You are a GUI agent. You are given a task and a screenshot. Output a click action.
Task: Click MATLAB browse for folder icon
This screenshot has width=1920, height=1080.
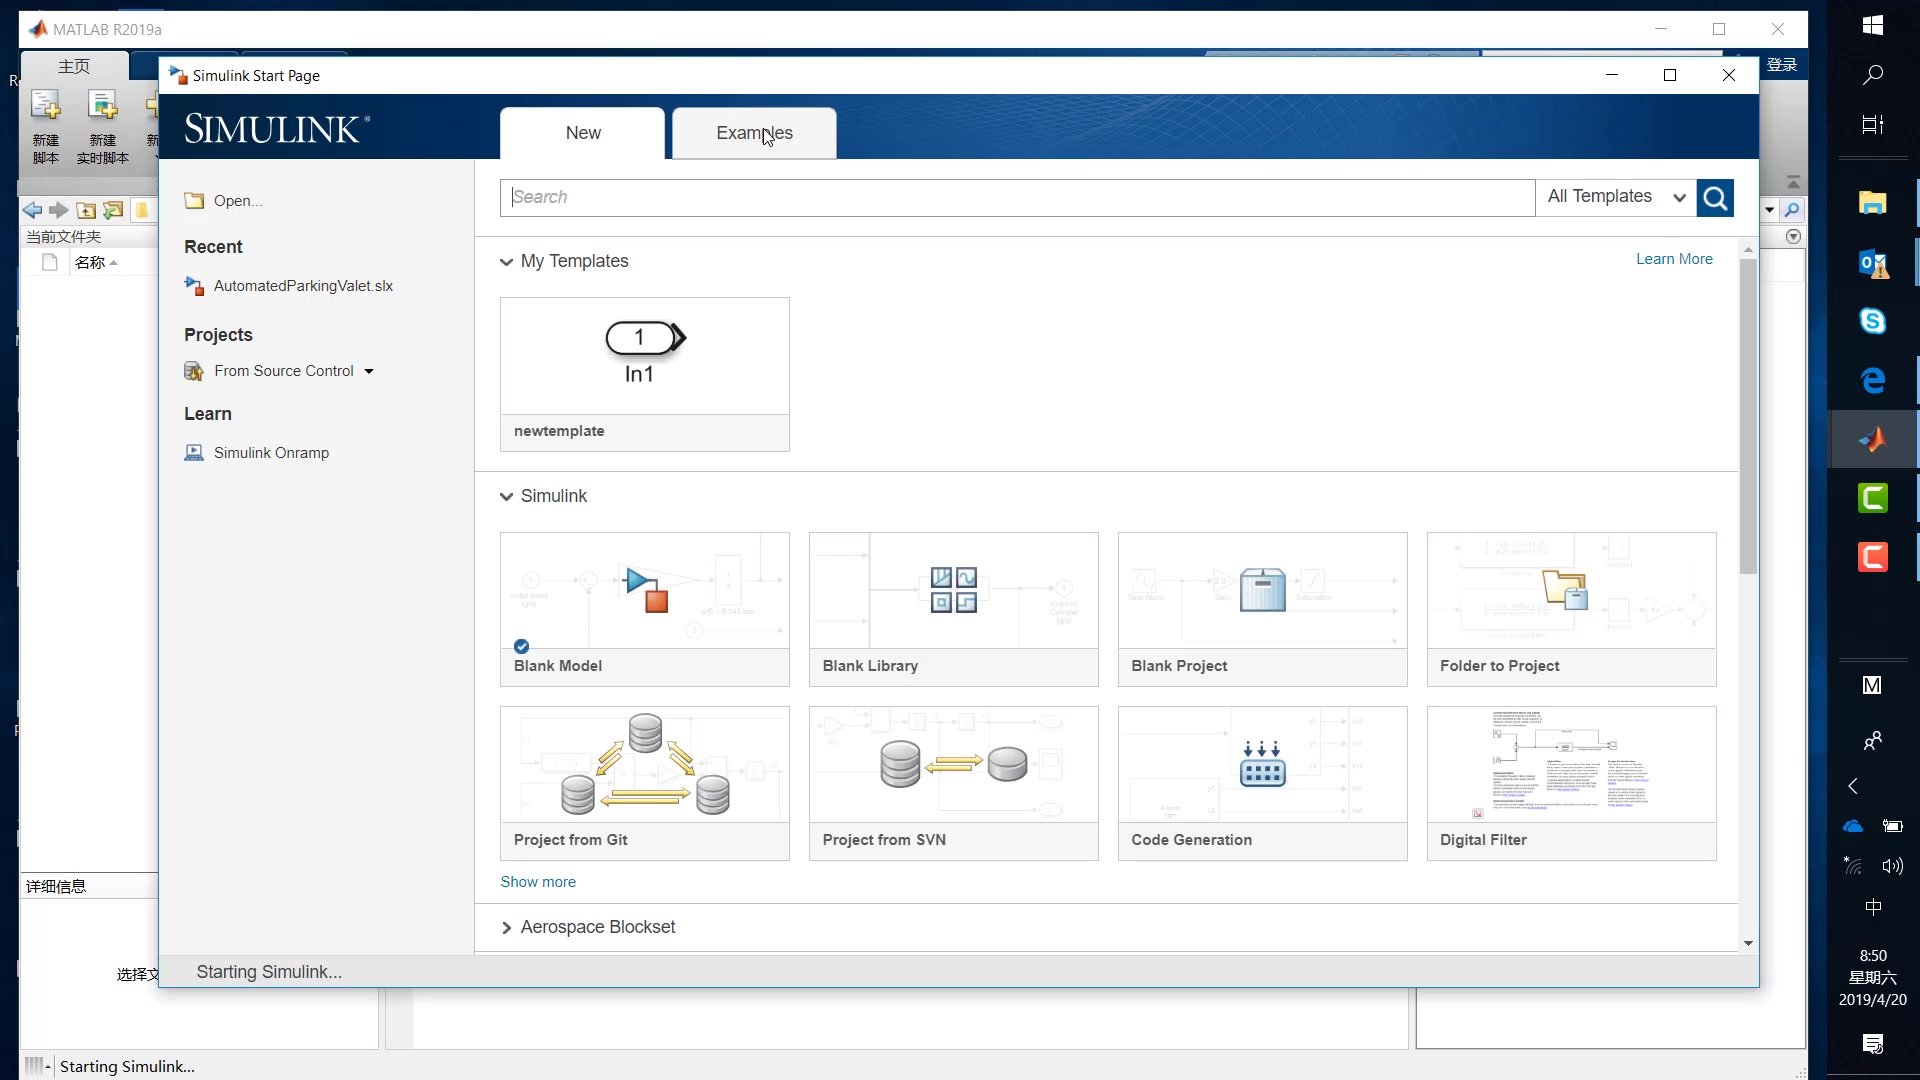(x=113, y=210)
